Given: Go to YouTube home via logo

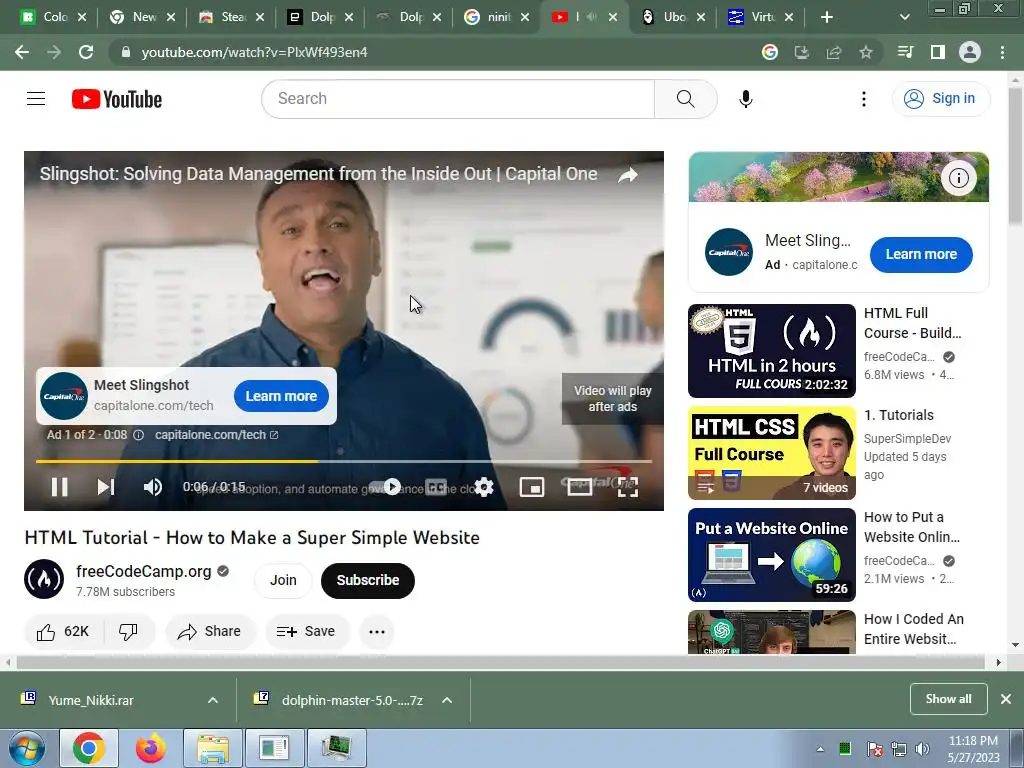Looking at the screenshot, I should [x=117, y=99].
